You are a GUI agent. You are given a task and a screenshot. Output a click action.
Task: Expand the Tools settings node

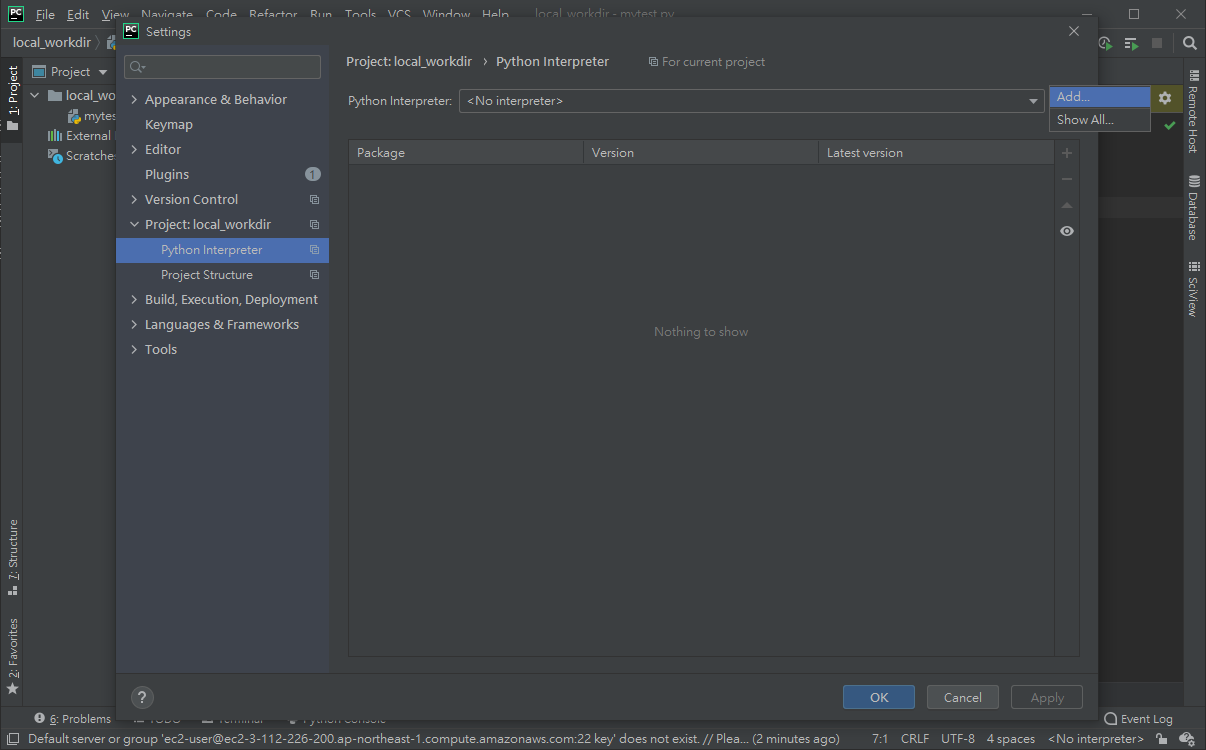[134, 350]
